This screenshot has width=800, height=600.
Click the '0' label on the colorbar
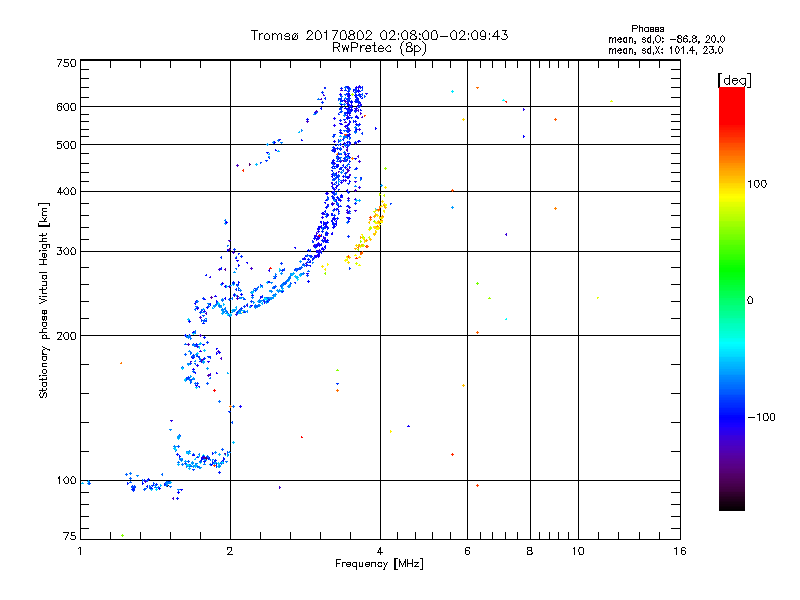(x=750, y=301)
